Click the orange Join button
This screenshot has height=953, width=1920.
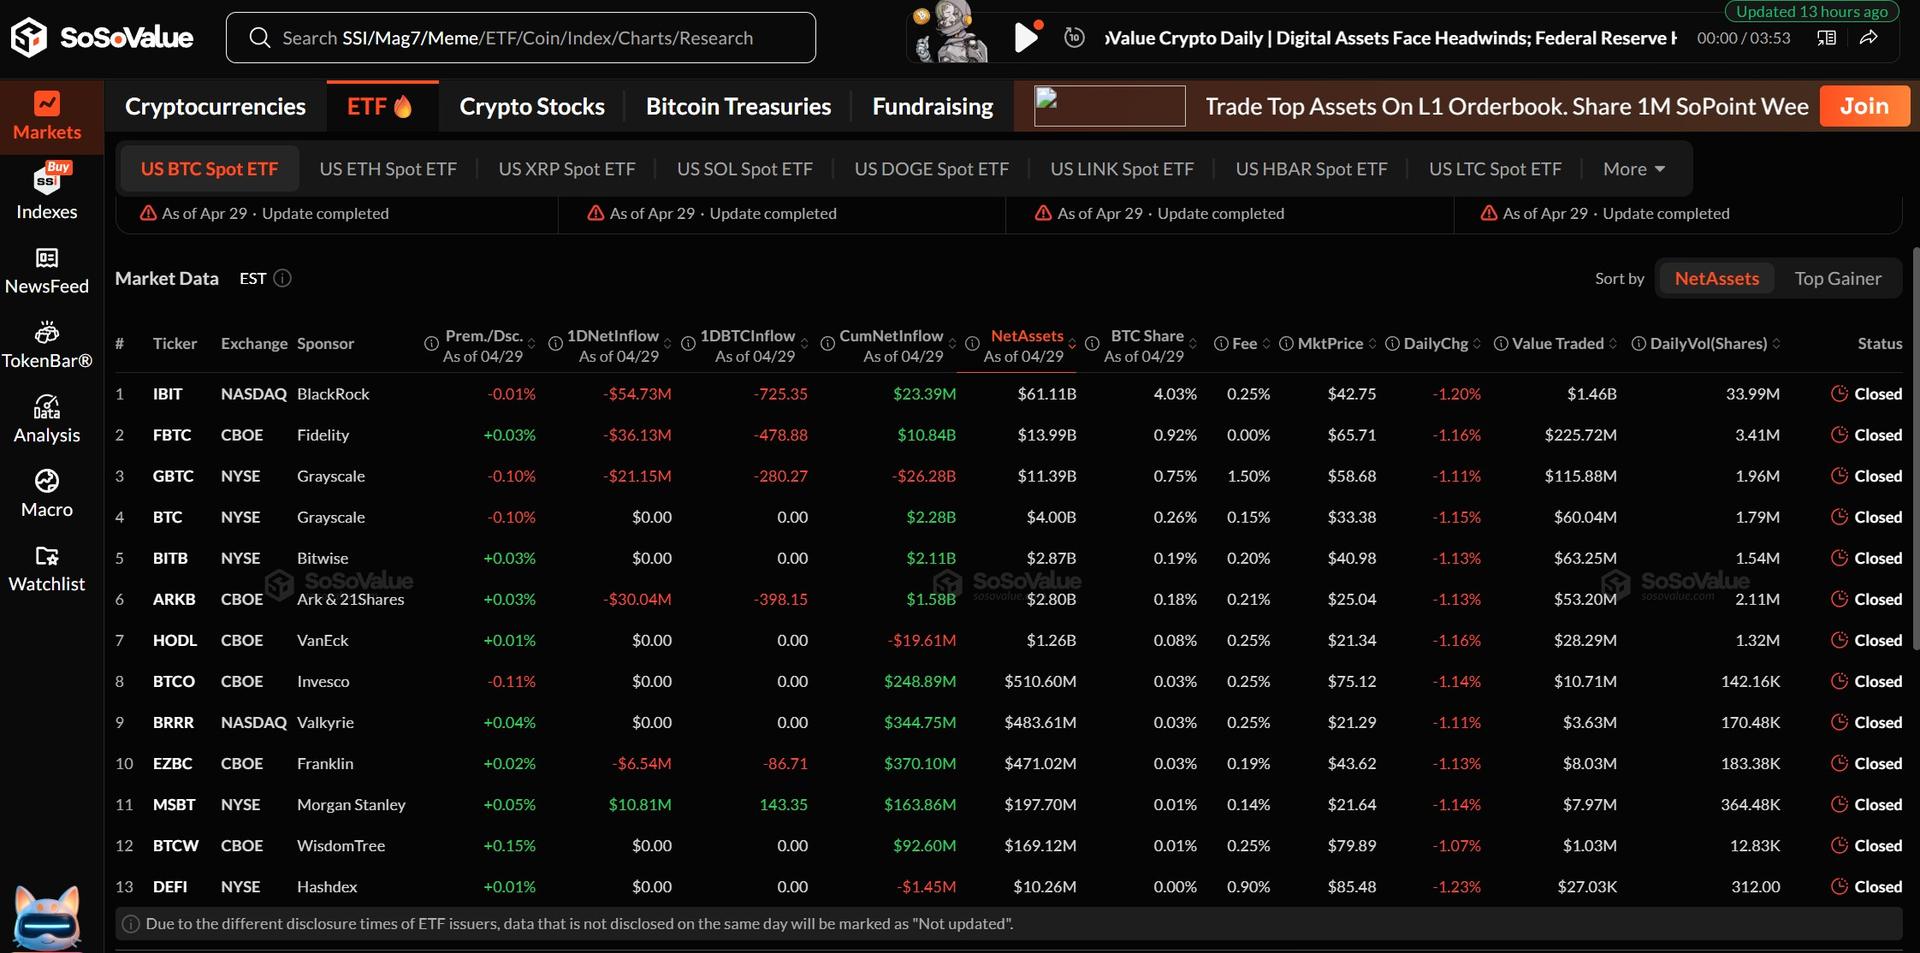(1864, 106)
